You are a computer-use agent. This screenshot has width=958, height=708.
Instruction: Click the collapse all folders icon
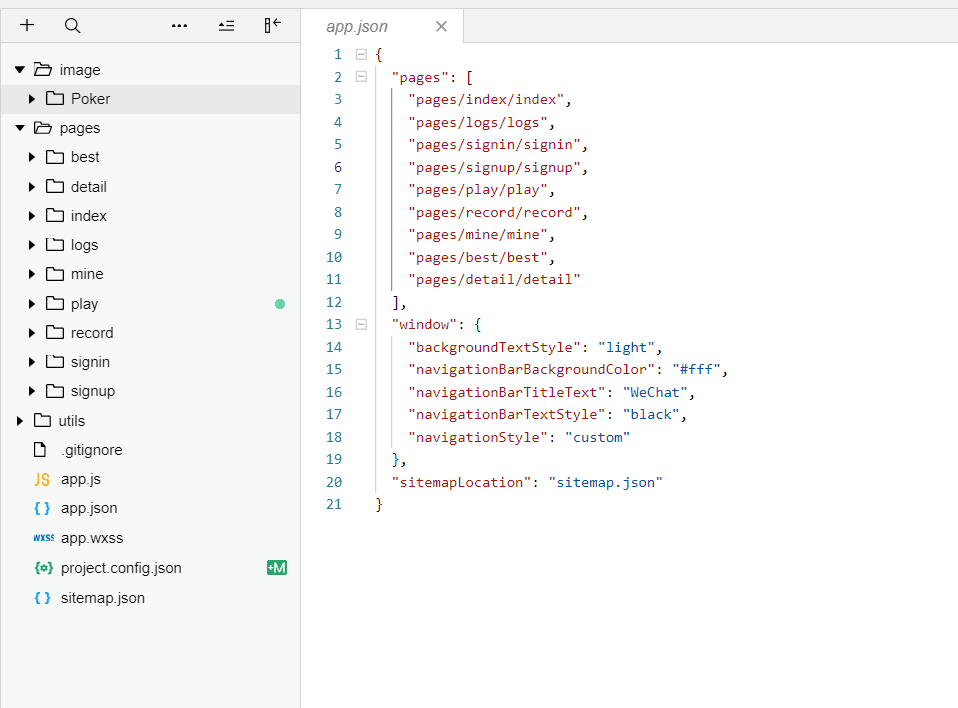(x=226, y=26)
